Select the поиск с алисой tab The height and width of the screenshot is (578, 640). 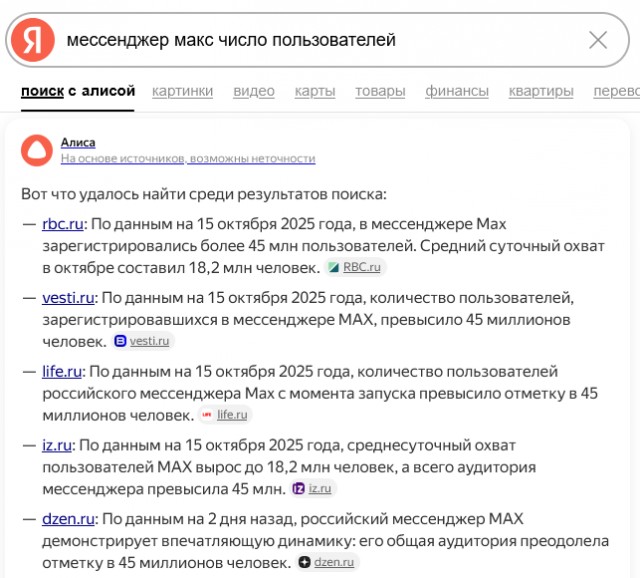[78, 91]
